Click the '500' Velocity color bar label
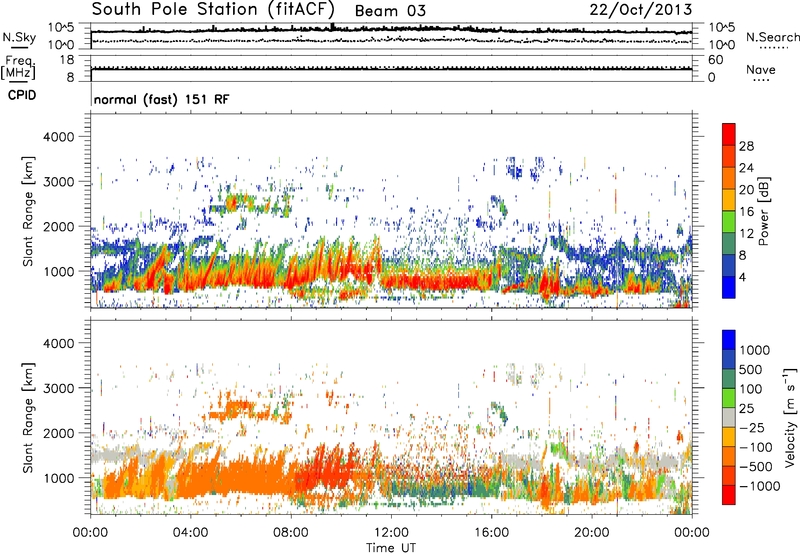This screenshot has height=554, width=800. click(x=751, y=369)
